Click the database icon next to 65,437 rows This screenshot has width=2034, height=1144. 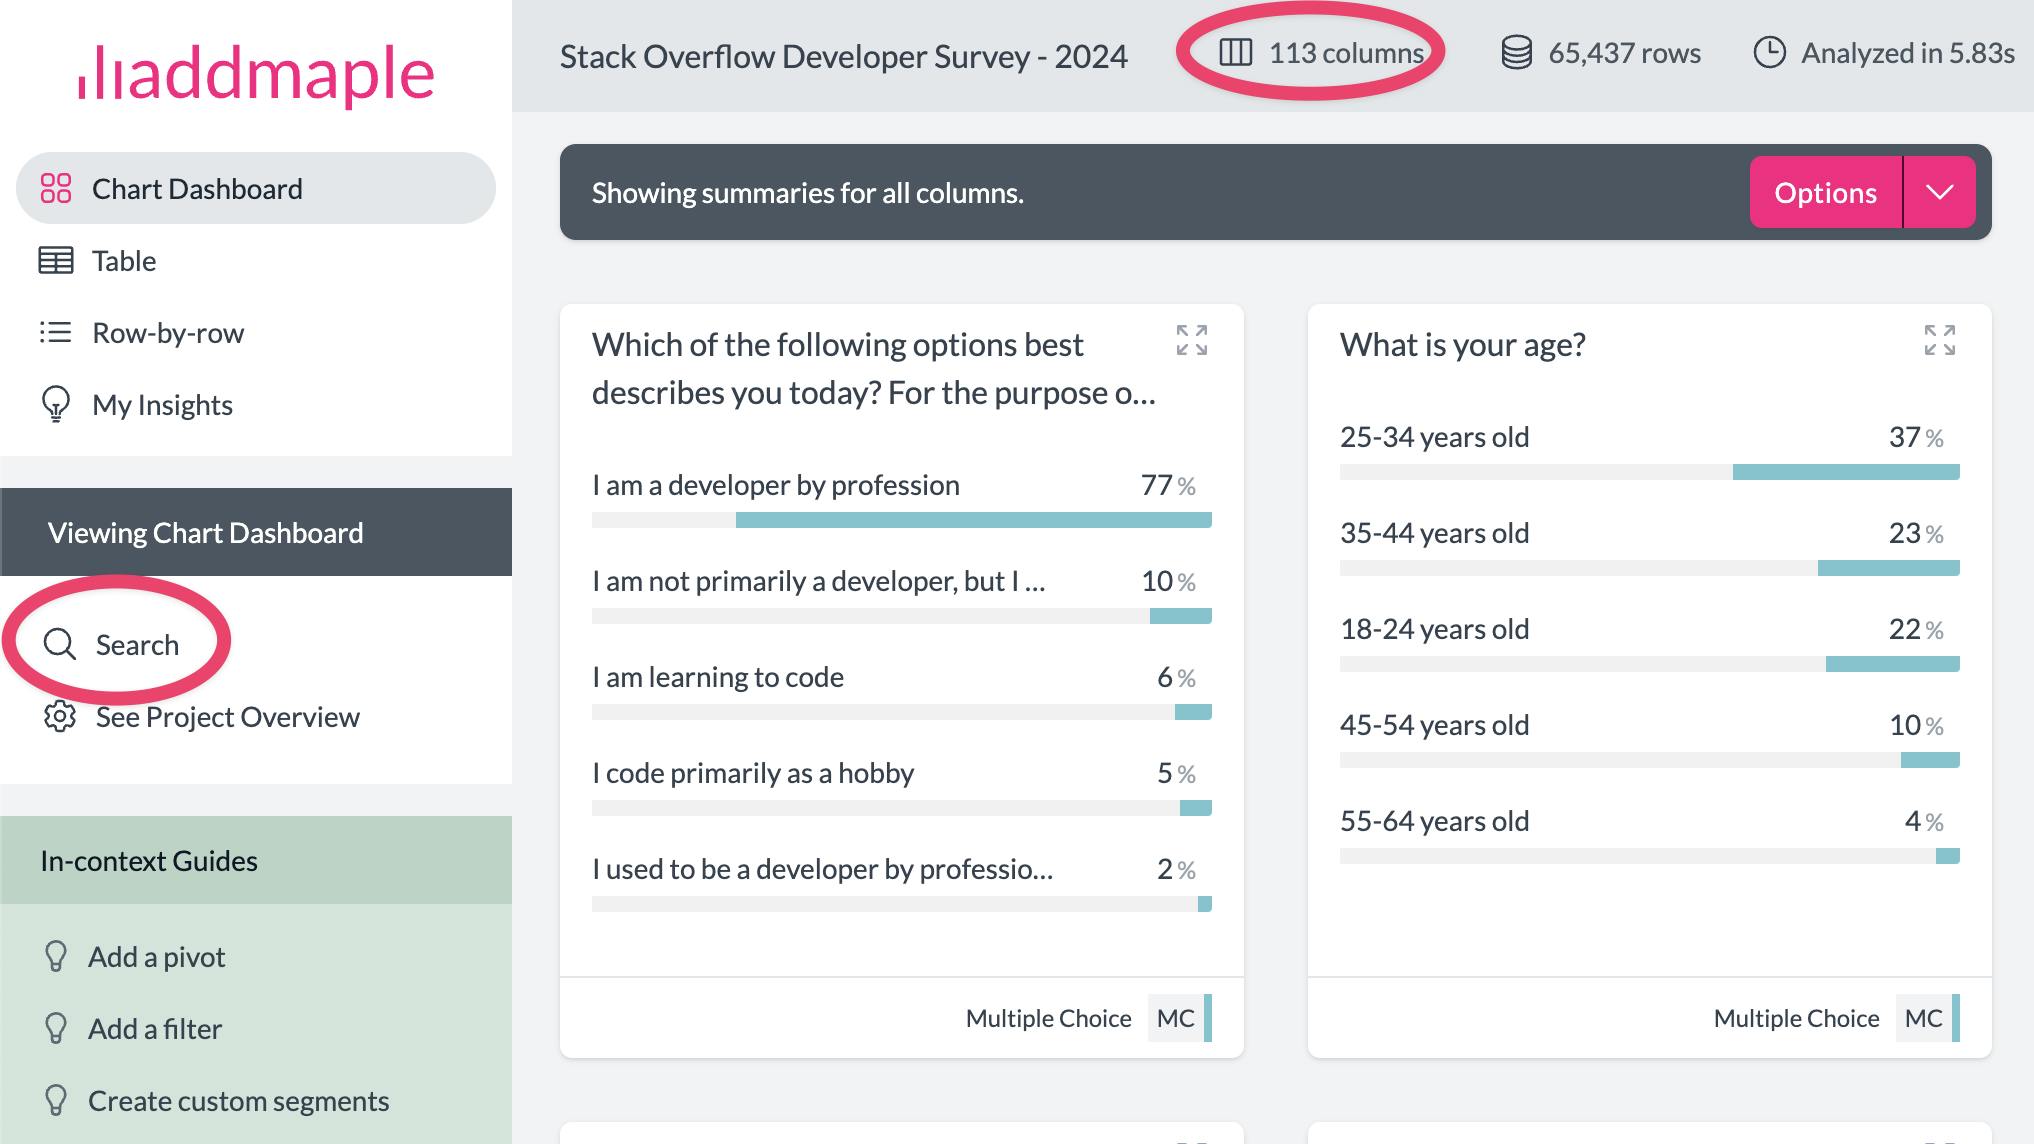1516,53
